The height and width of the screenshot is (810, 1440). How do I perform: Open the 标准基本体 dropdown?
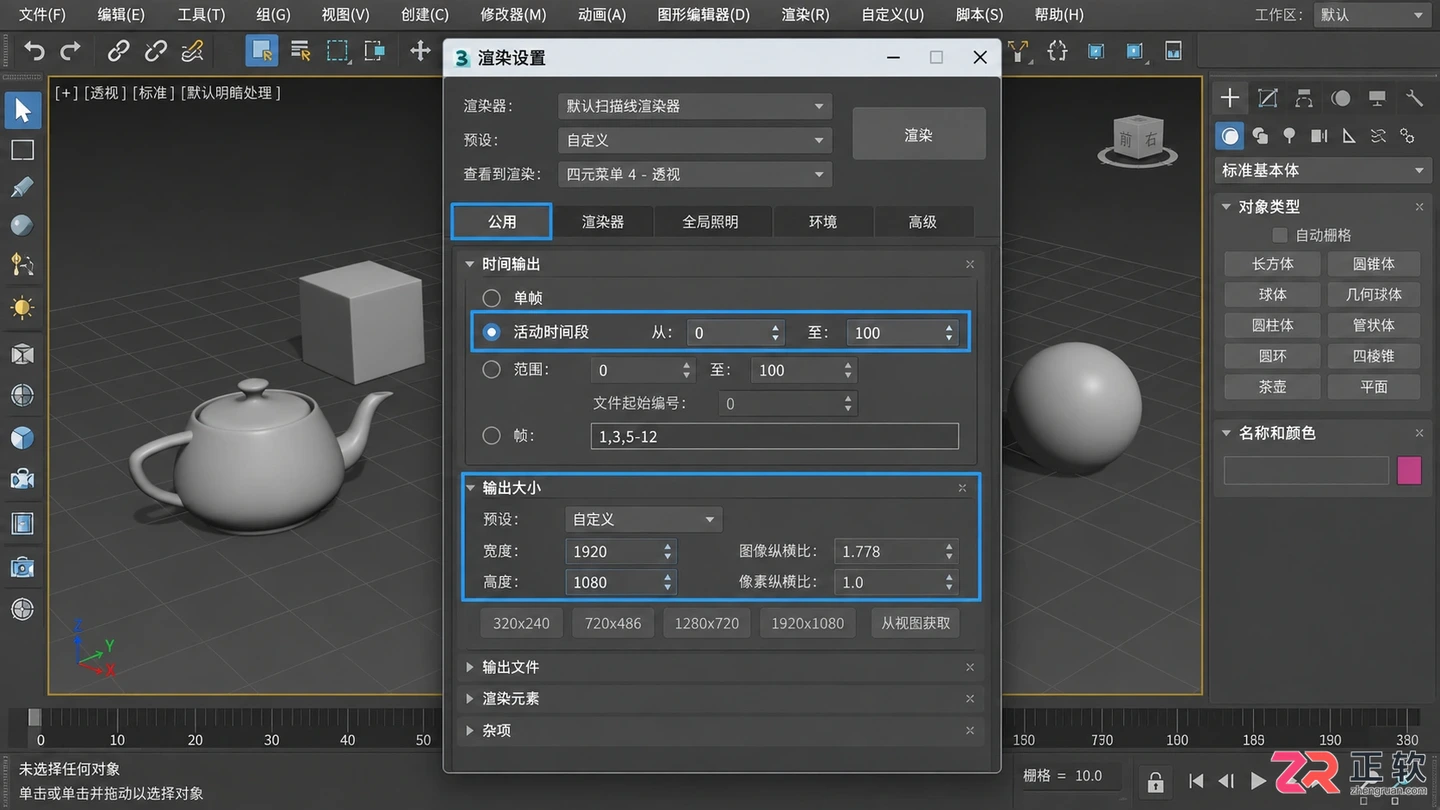[1321, 170]
